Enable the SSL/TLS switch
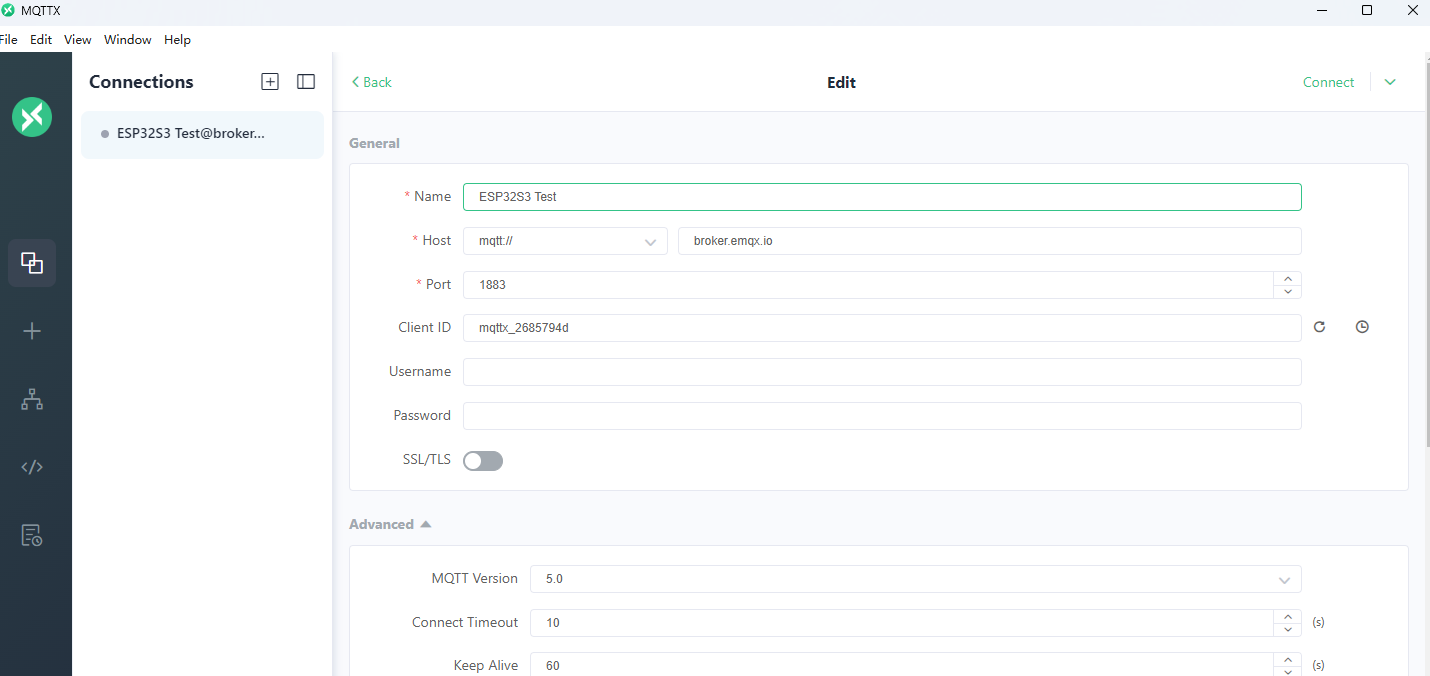This screenshot has width=1430, height=676. tap(483, 461)
